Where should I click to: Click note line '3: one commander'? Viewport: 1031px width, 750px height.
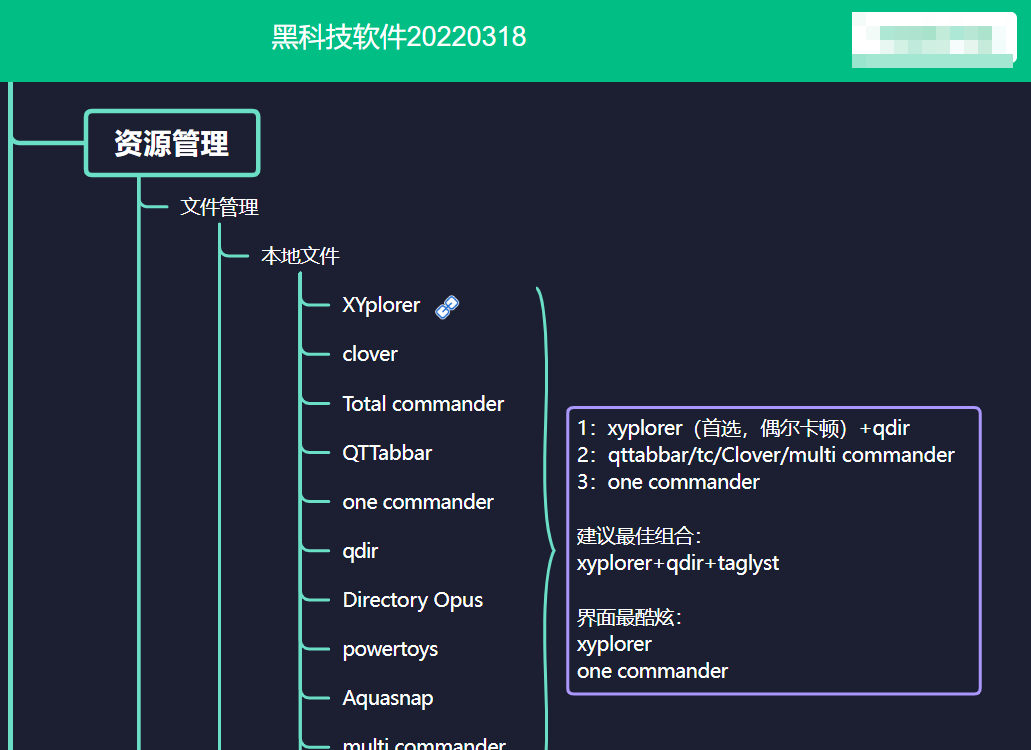(668, 482)
